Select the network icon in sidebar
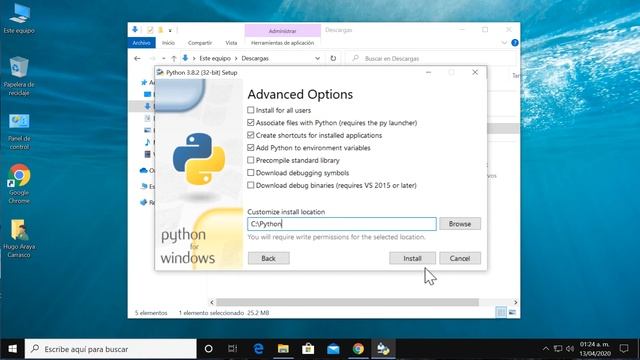640x360 pixels. (x=143, y=202)
